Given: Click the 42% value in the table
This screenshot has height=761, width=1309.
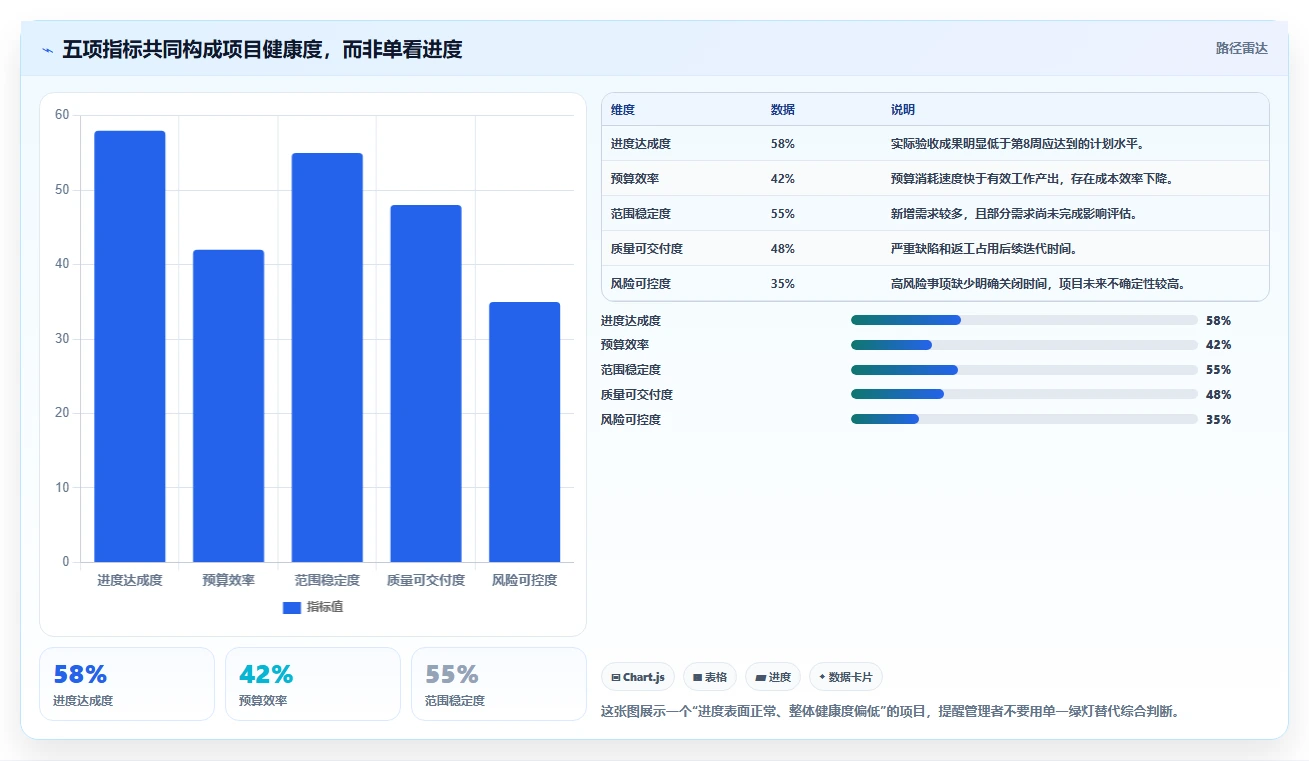Looking at the screenshot, I should (783, 179).
